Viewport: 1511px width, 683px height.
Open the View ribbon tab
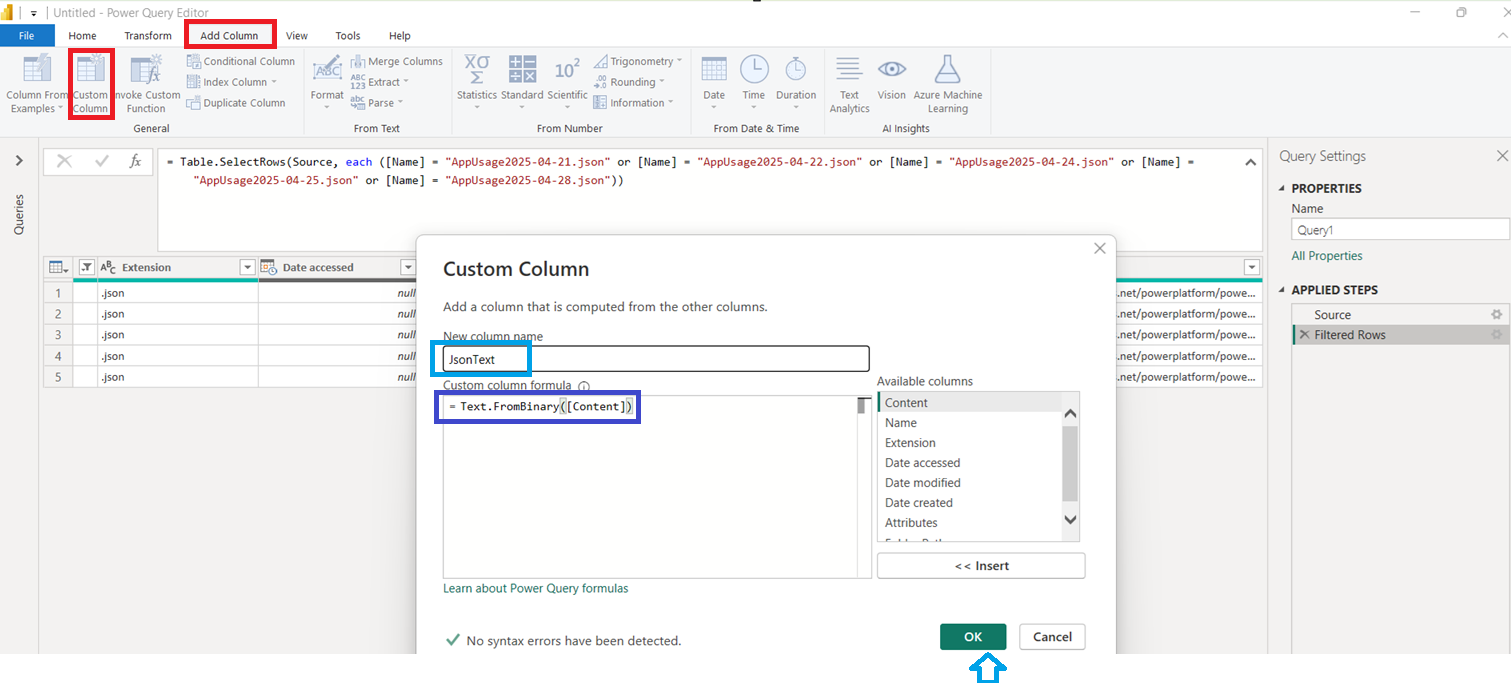(x=297, y=36)
